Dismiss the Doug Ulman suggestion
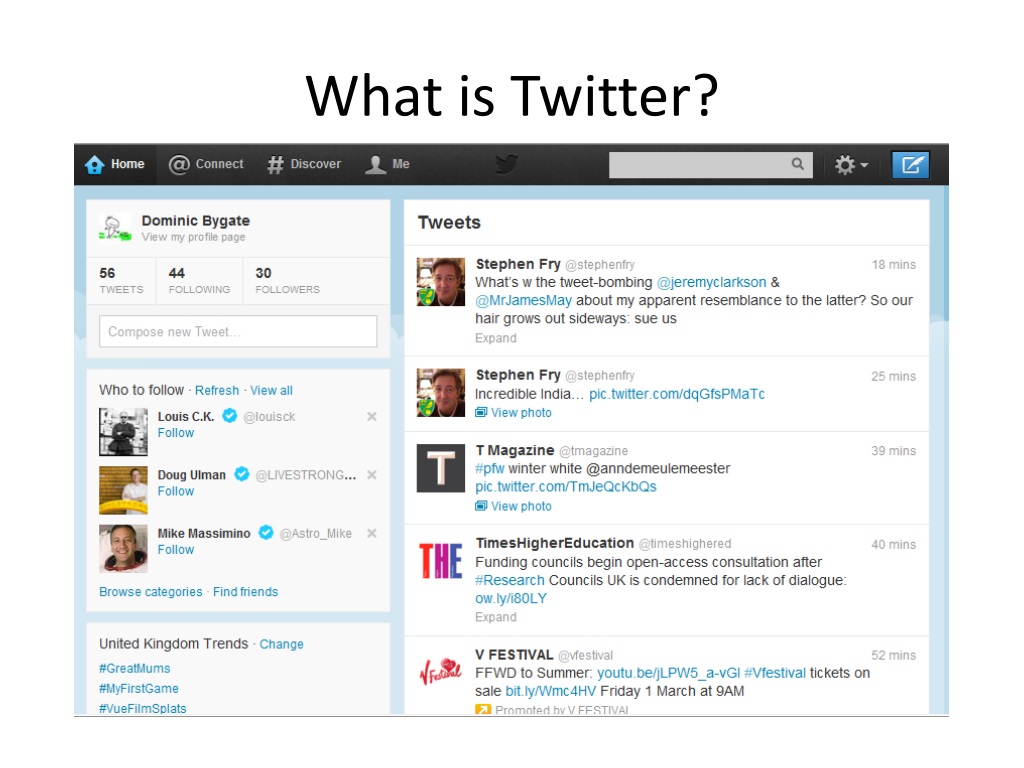 point(372,475)
